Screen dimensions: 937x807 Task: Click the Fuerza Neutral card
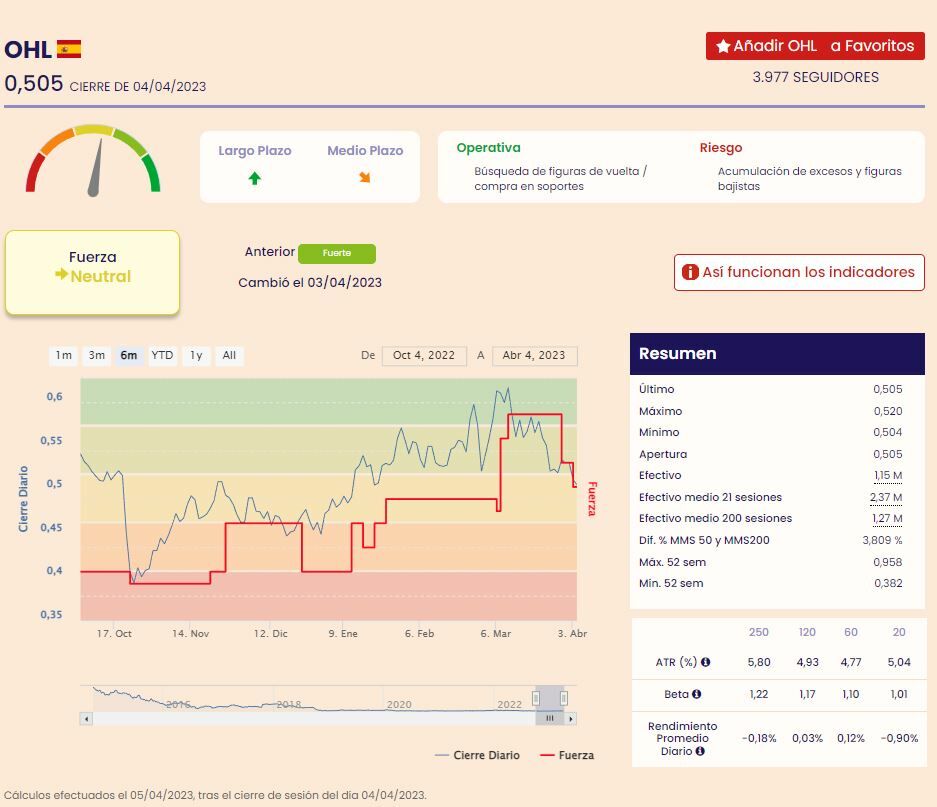[x=93, y=273]
